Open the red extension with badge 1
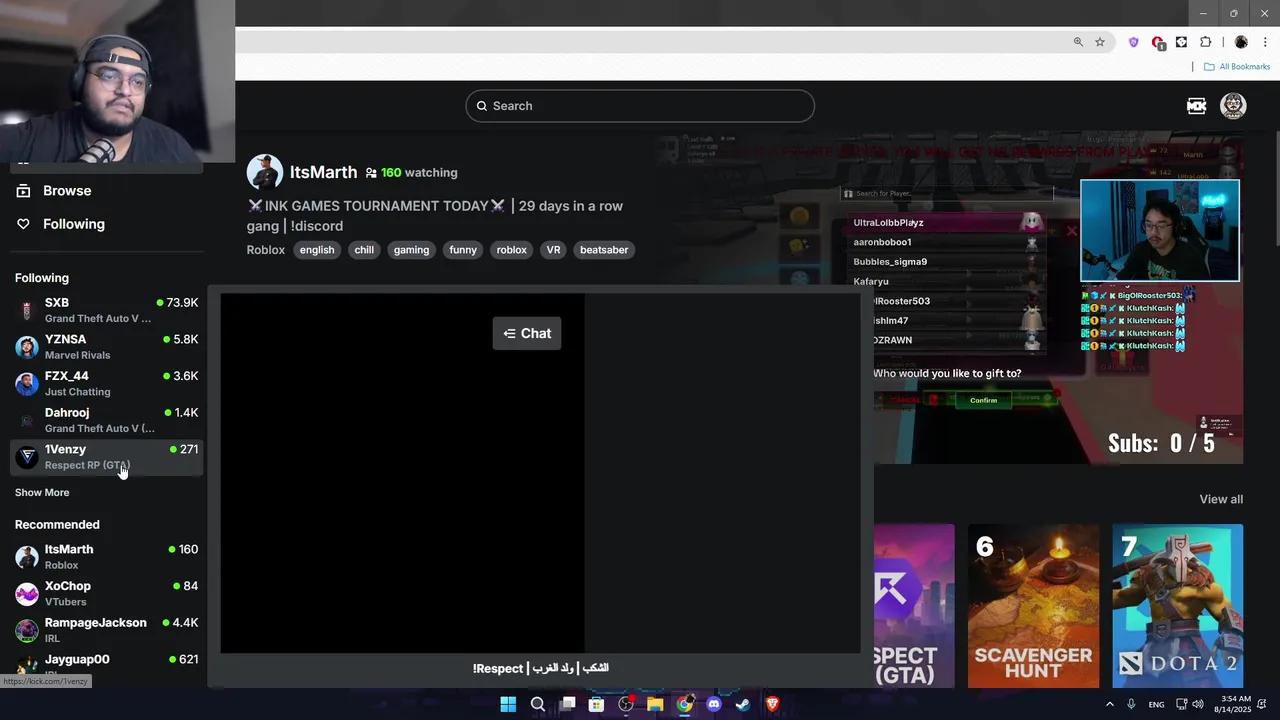 click(1158, 43)
